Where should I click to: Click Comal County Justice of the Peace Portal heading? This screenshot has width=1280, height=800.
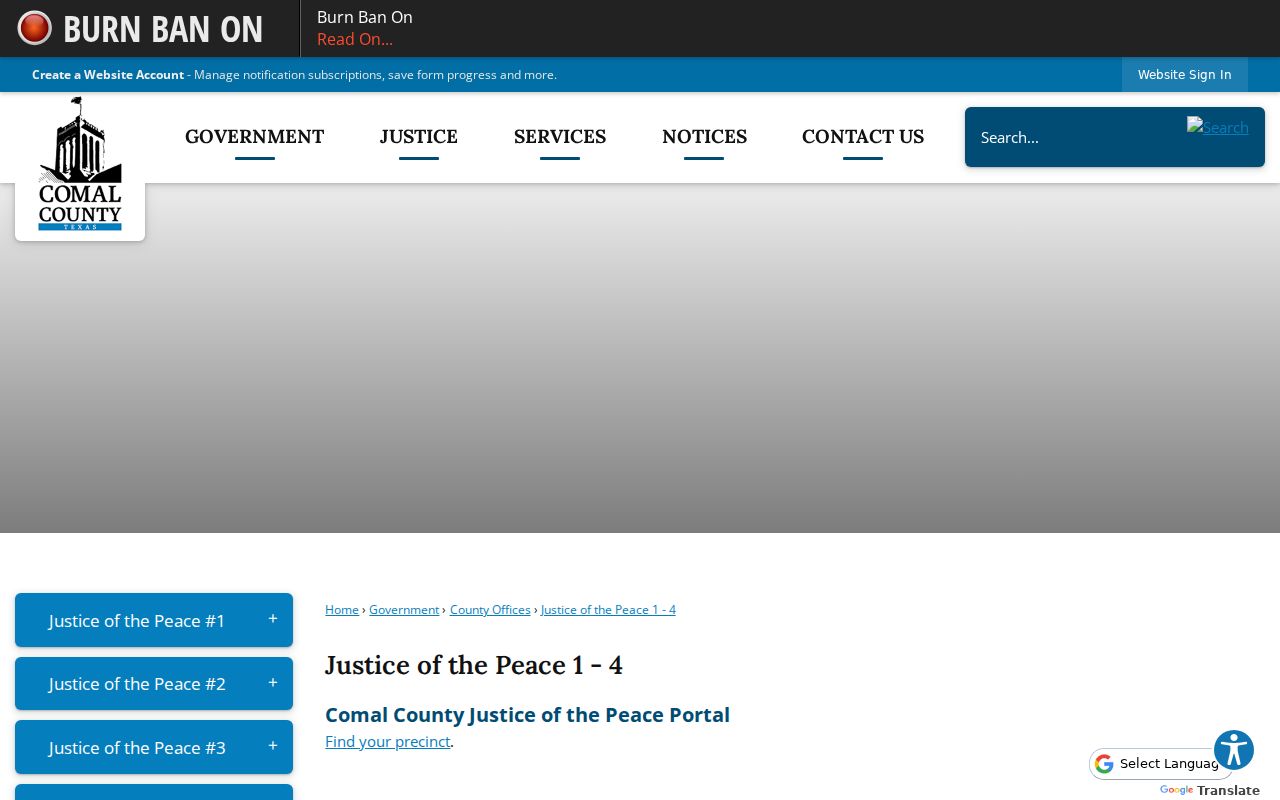(527, 715)
